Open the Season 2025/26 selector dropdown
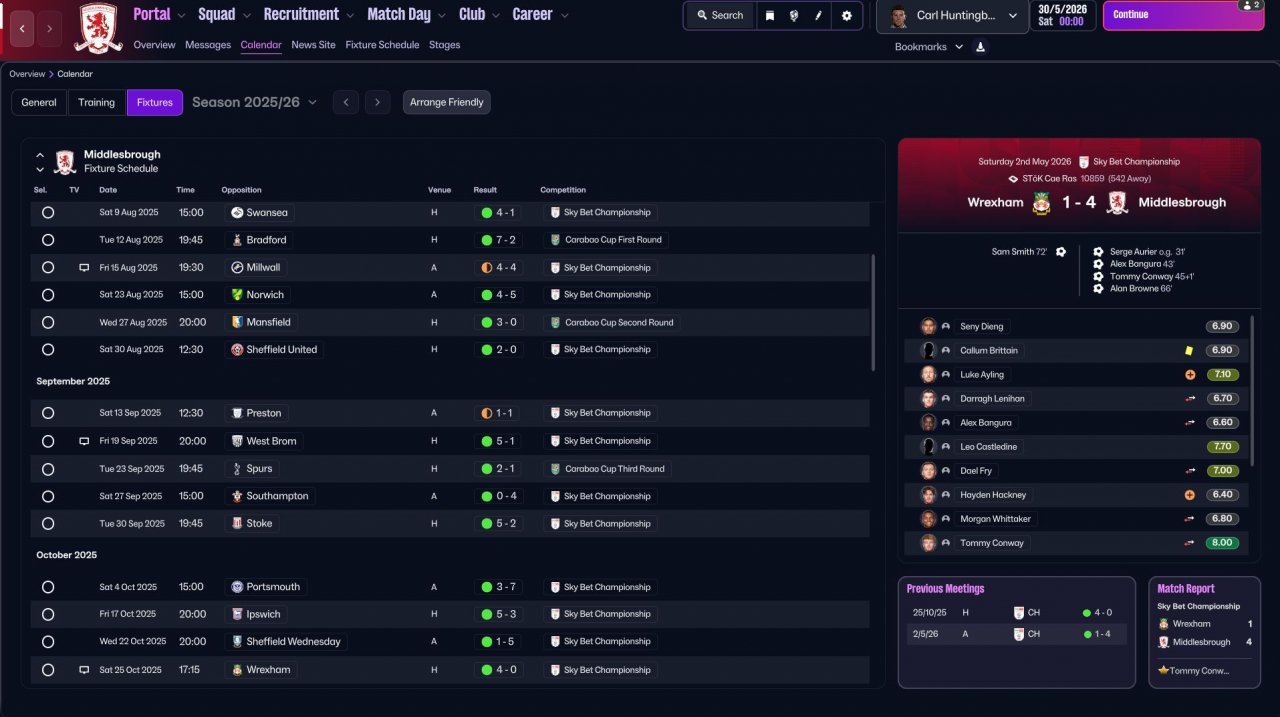This screenshot has width=1280, height=717. 254,102
